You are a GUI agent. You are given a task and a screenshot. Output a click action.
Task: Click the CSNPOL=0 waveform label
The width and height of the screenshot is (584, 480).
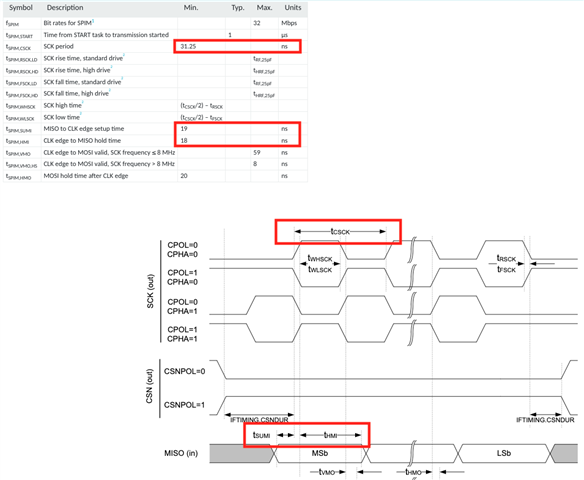tap(184, 371)
